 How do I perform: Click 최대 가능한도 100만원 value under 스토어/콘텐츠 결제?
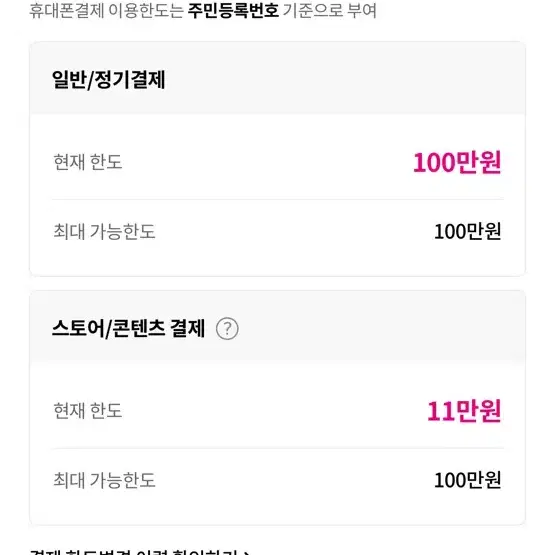468,480
